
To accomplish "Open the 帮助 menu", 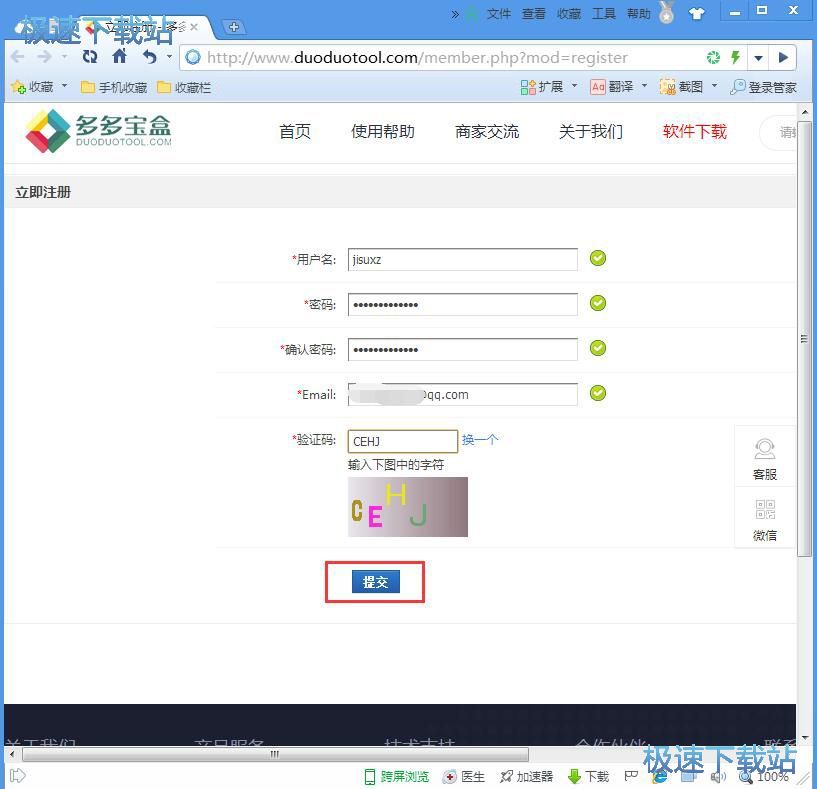I will (x=638, y=14).
